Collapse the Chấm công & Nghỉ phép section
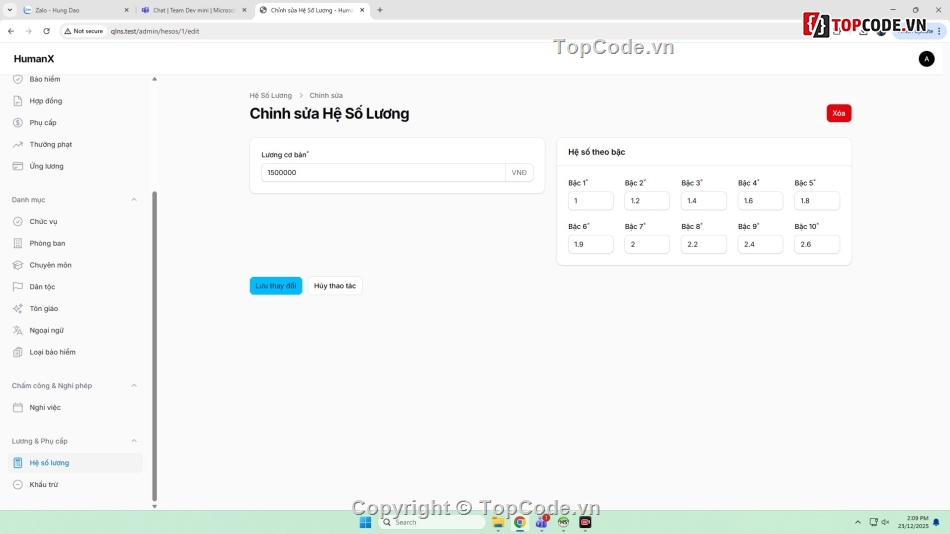 (x=134, y=386)
